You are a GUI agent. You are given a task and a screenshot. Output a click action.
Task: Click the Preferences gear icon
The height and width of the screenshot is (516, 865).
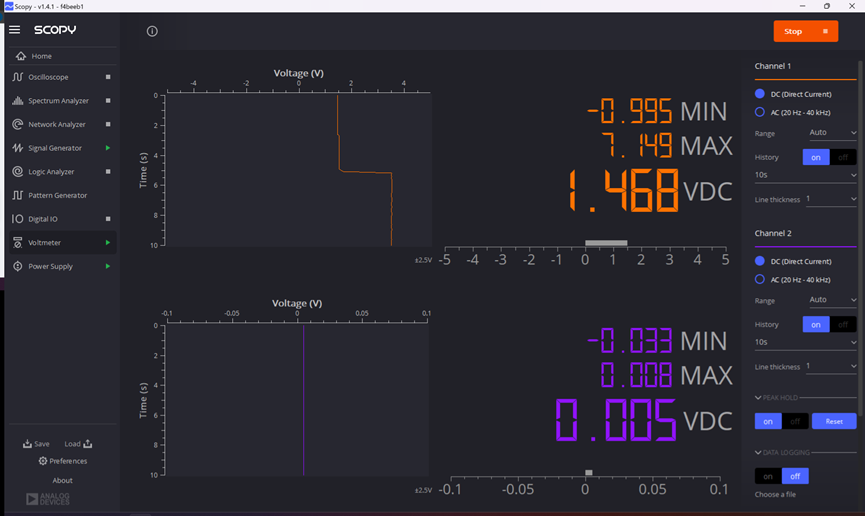[x=42, y=461]
